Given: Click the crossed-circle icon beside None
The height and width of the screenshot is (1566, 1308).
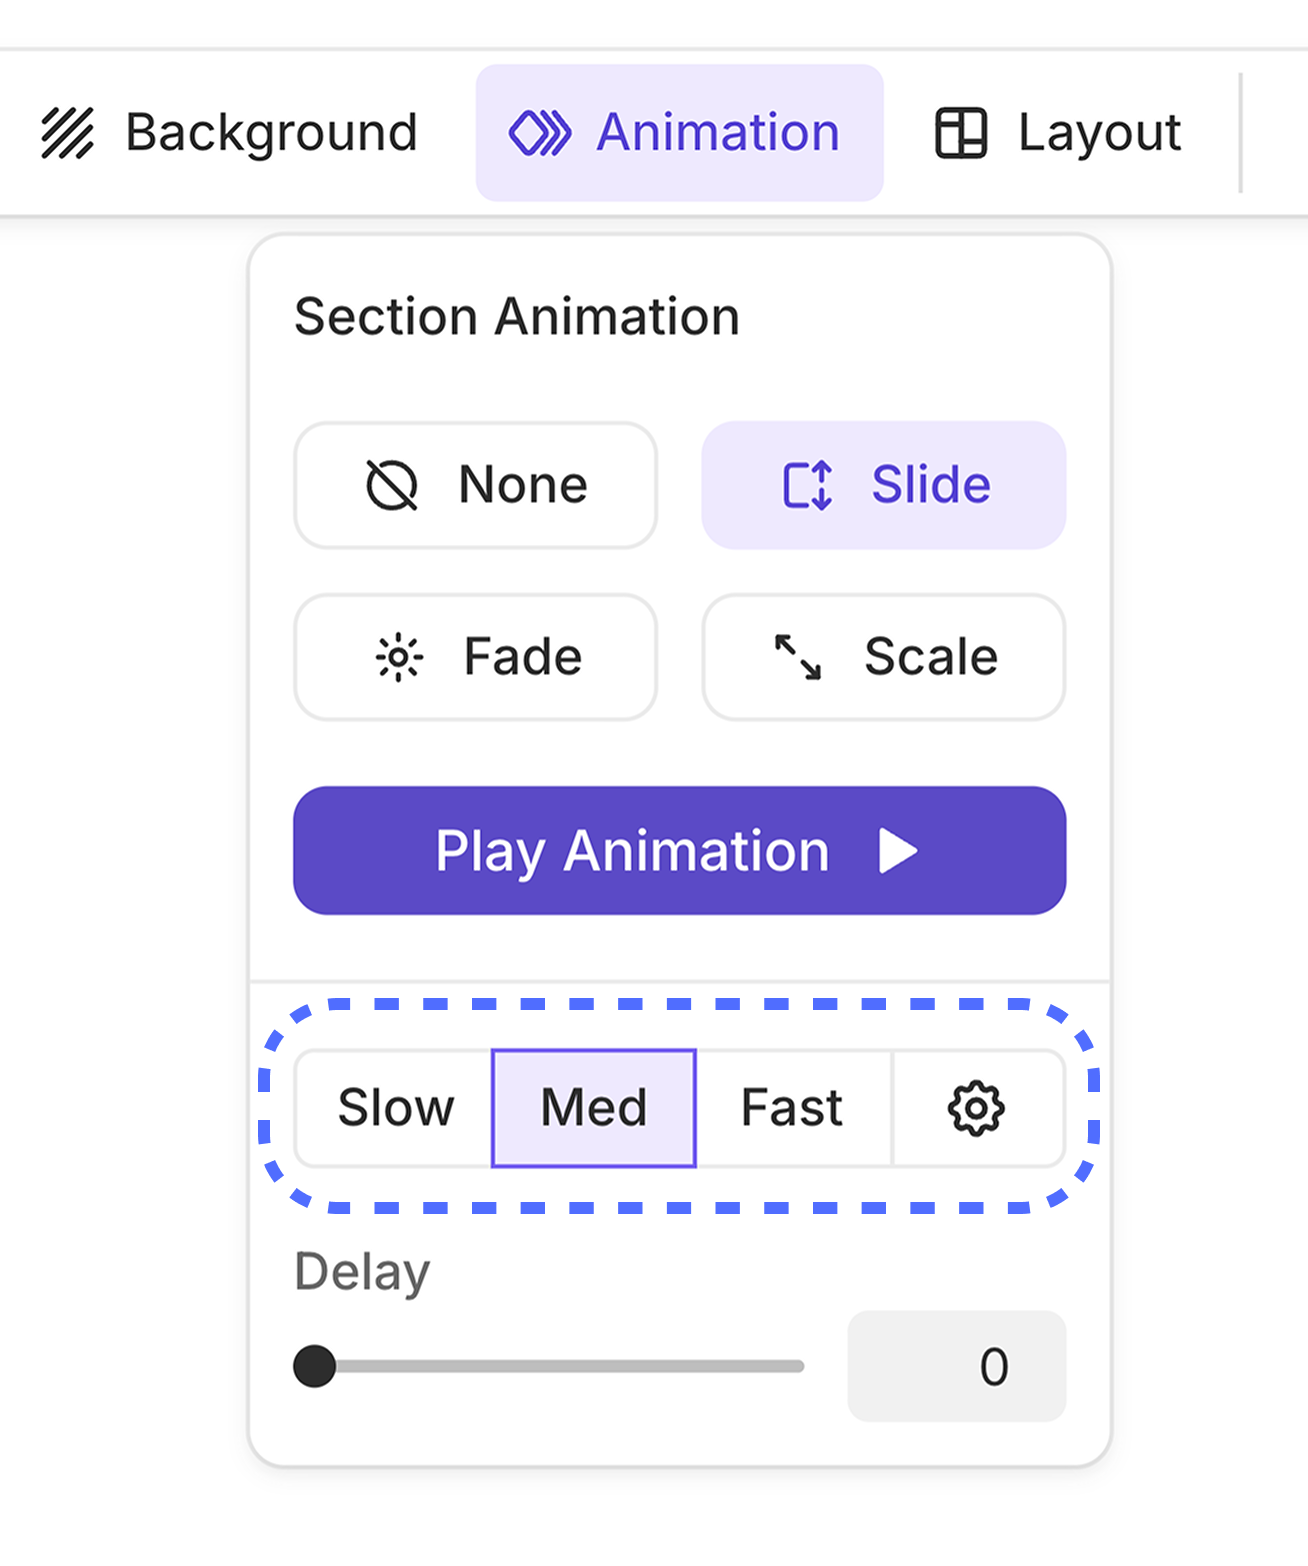Looking at the screenshot, I should [x=391, y=486].
